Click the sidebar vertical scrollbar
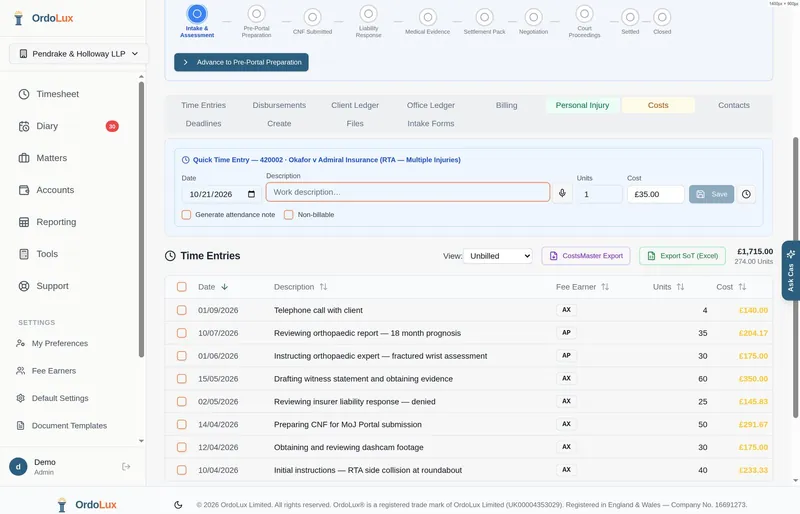 pos(141,219)
